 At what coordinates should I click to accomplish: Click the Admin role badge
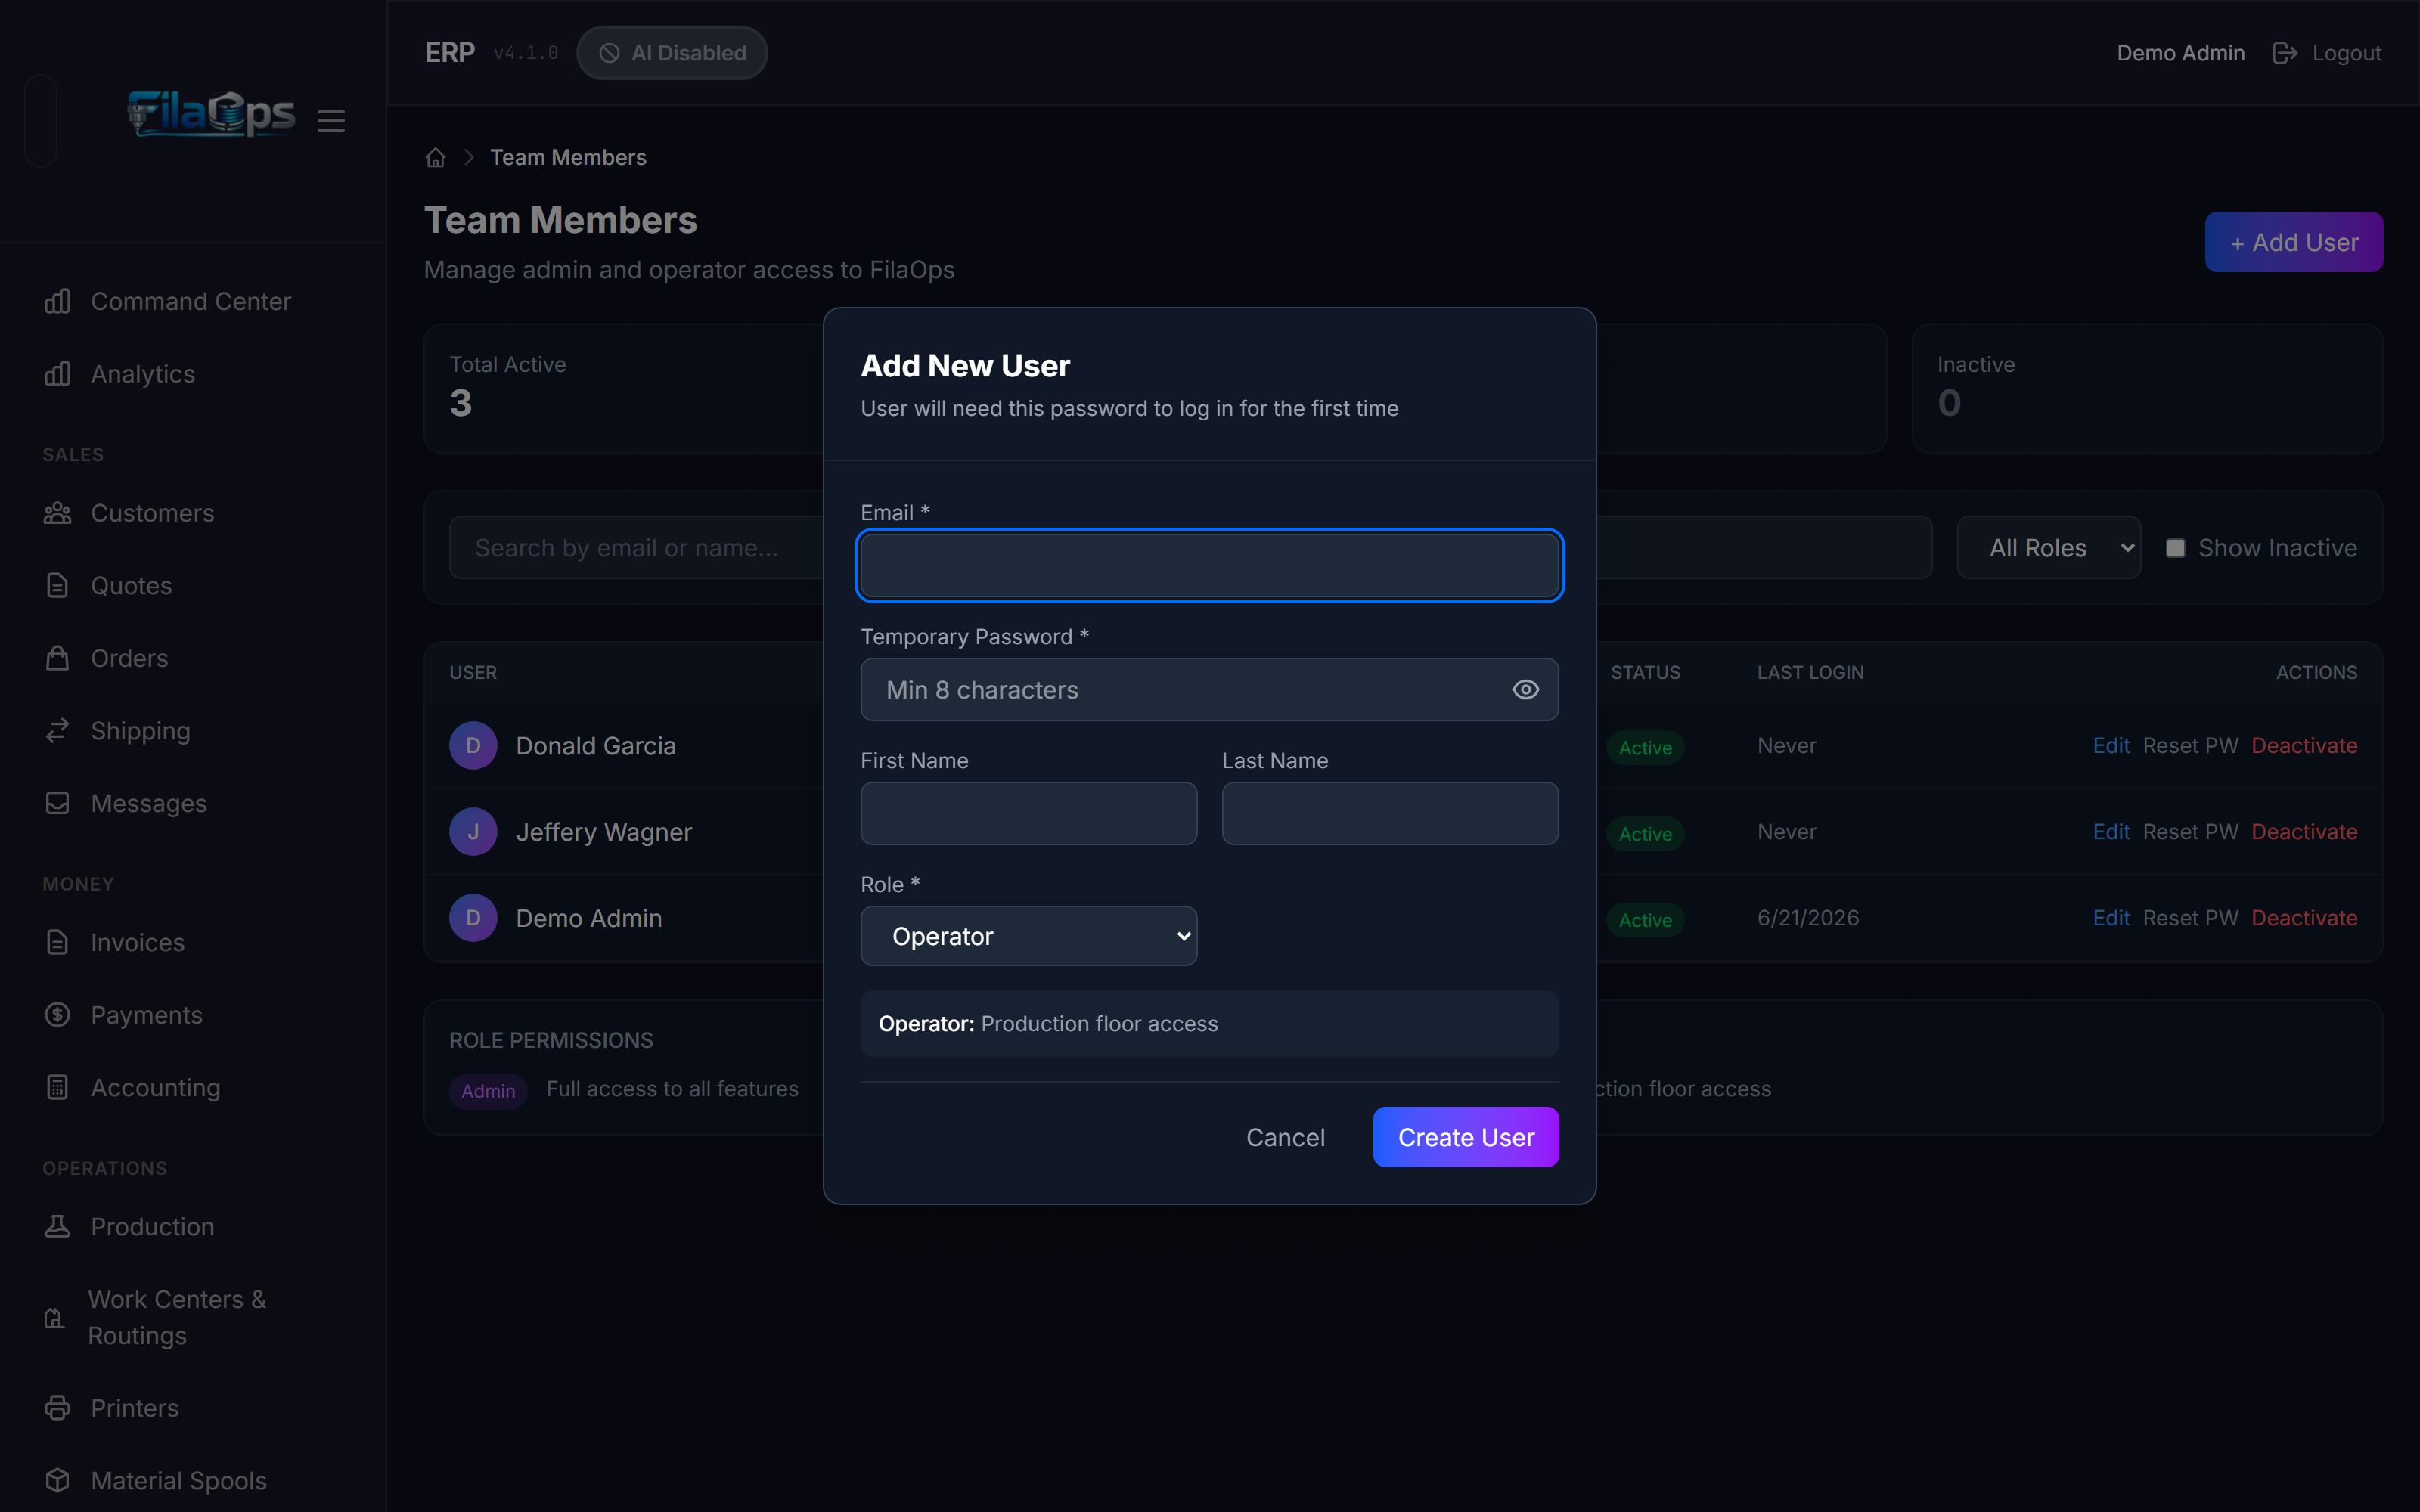pos(488,1091)
